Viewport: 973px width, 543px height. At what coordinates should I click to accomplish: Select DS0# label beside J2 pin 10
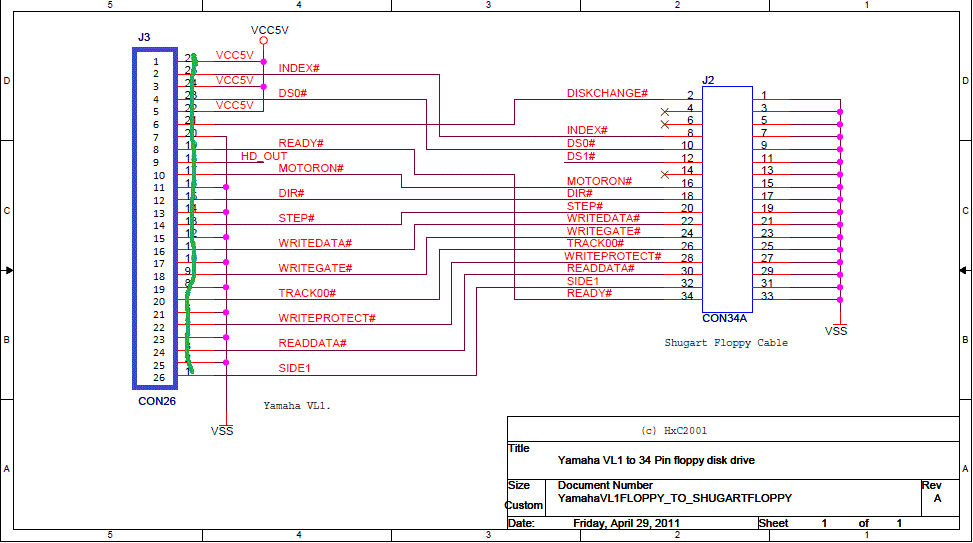tap(581, 143)
